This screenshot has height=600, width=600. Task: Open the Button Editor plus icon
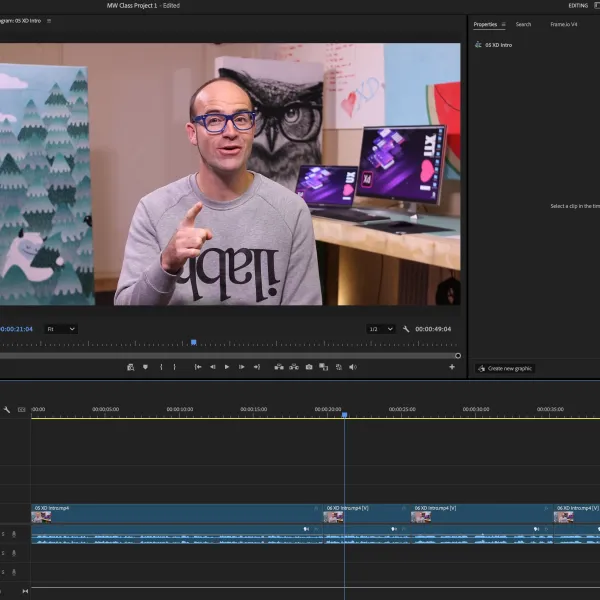[x=452, y=367]
